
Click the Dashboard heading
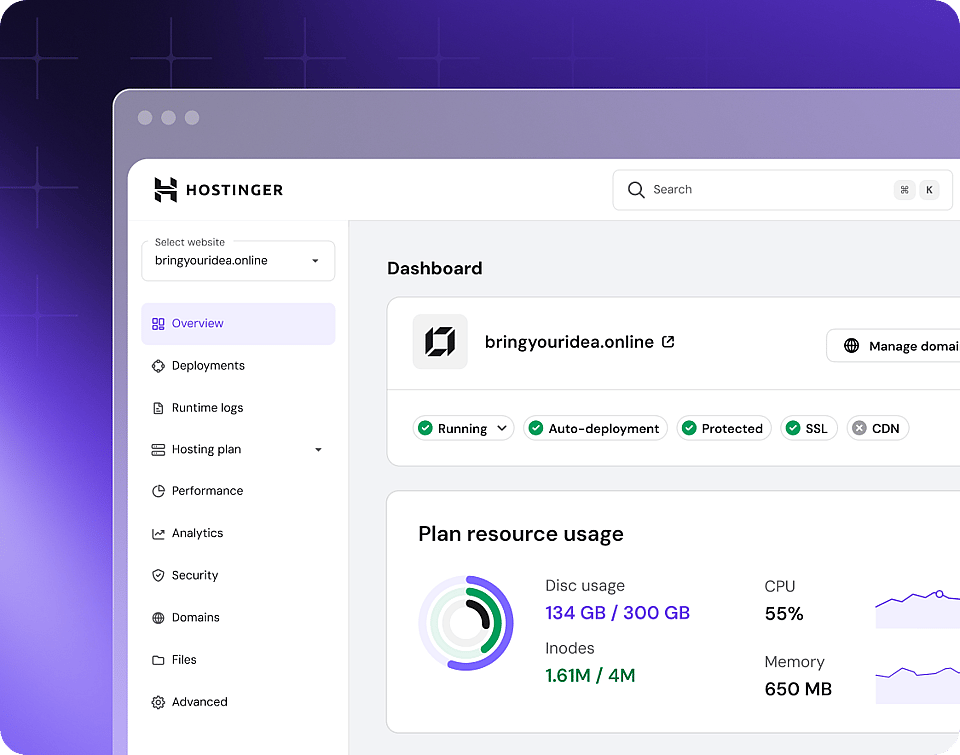pos(435,268)
